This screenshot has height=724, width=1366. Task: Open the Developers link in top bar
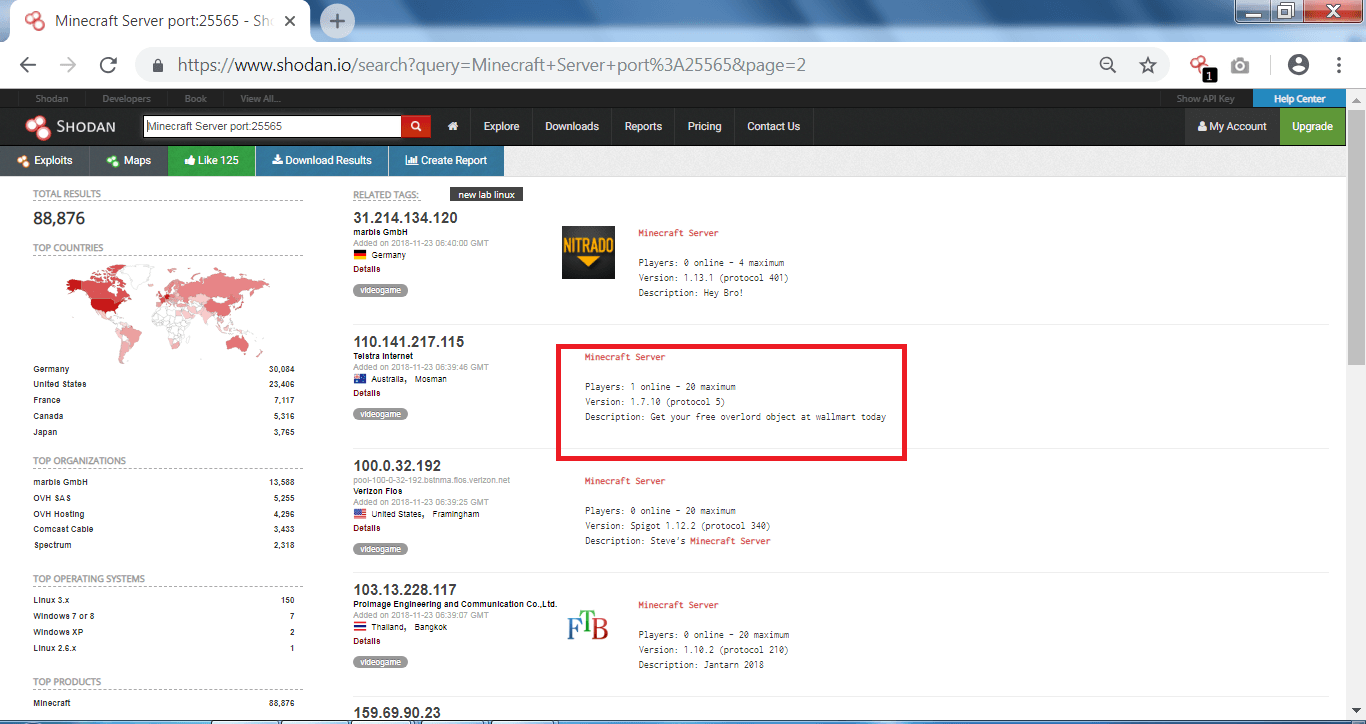point(126,99)
